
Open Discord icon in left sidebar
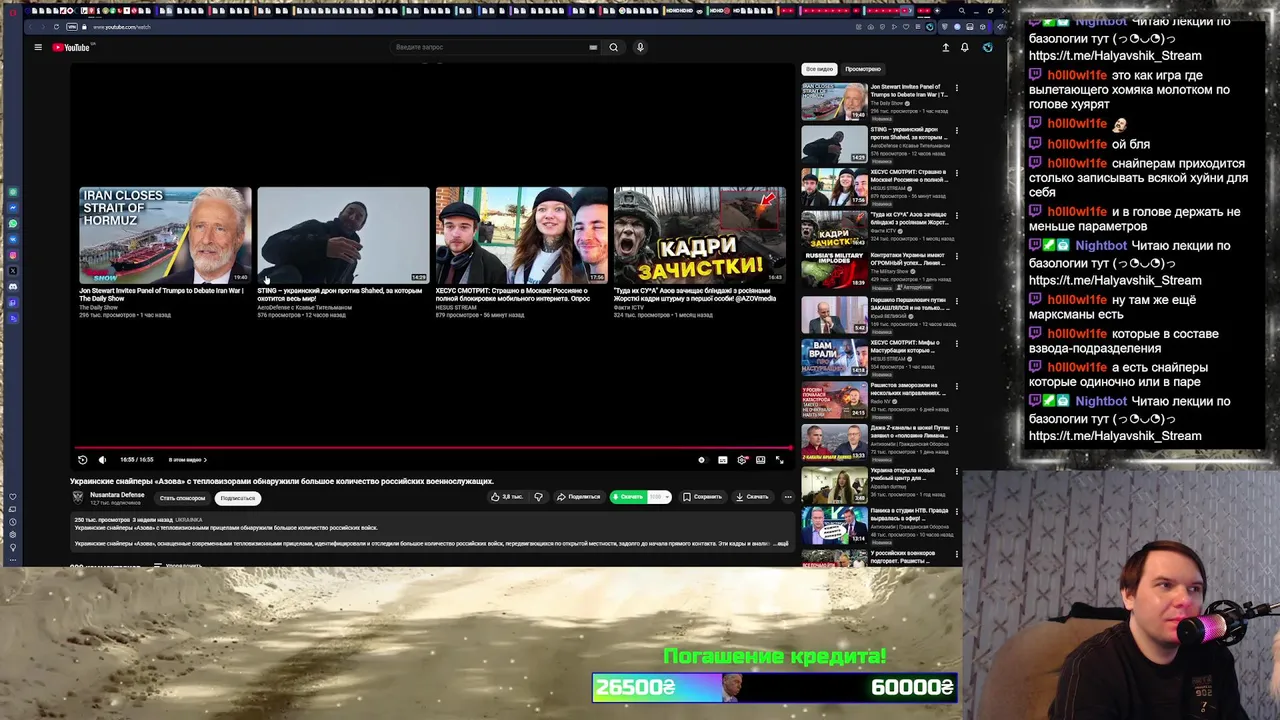tap(13, 286)
